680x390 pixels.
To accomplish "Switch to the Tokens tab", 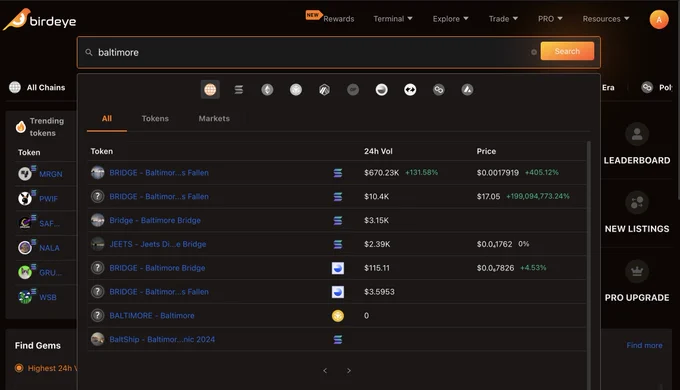I will tap(155, 118).
